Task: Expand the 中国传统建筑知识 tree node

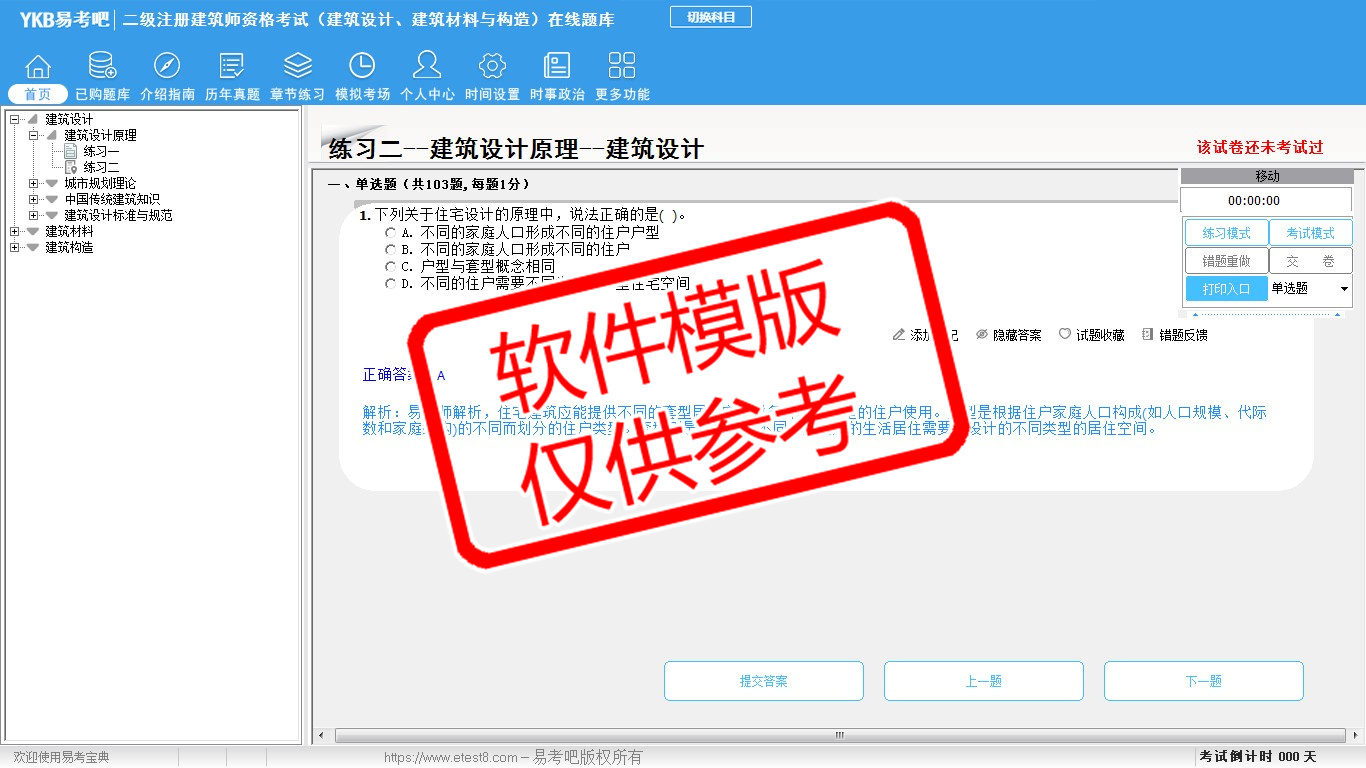Action: [x=33, y=199]
